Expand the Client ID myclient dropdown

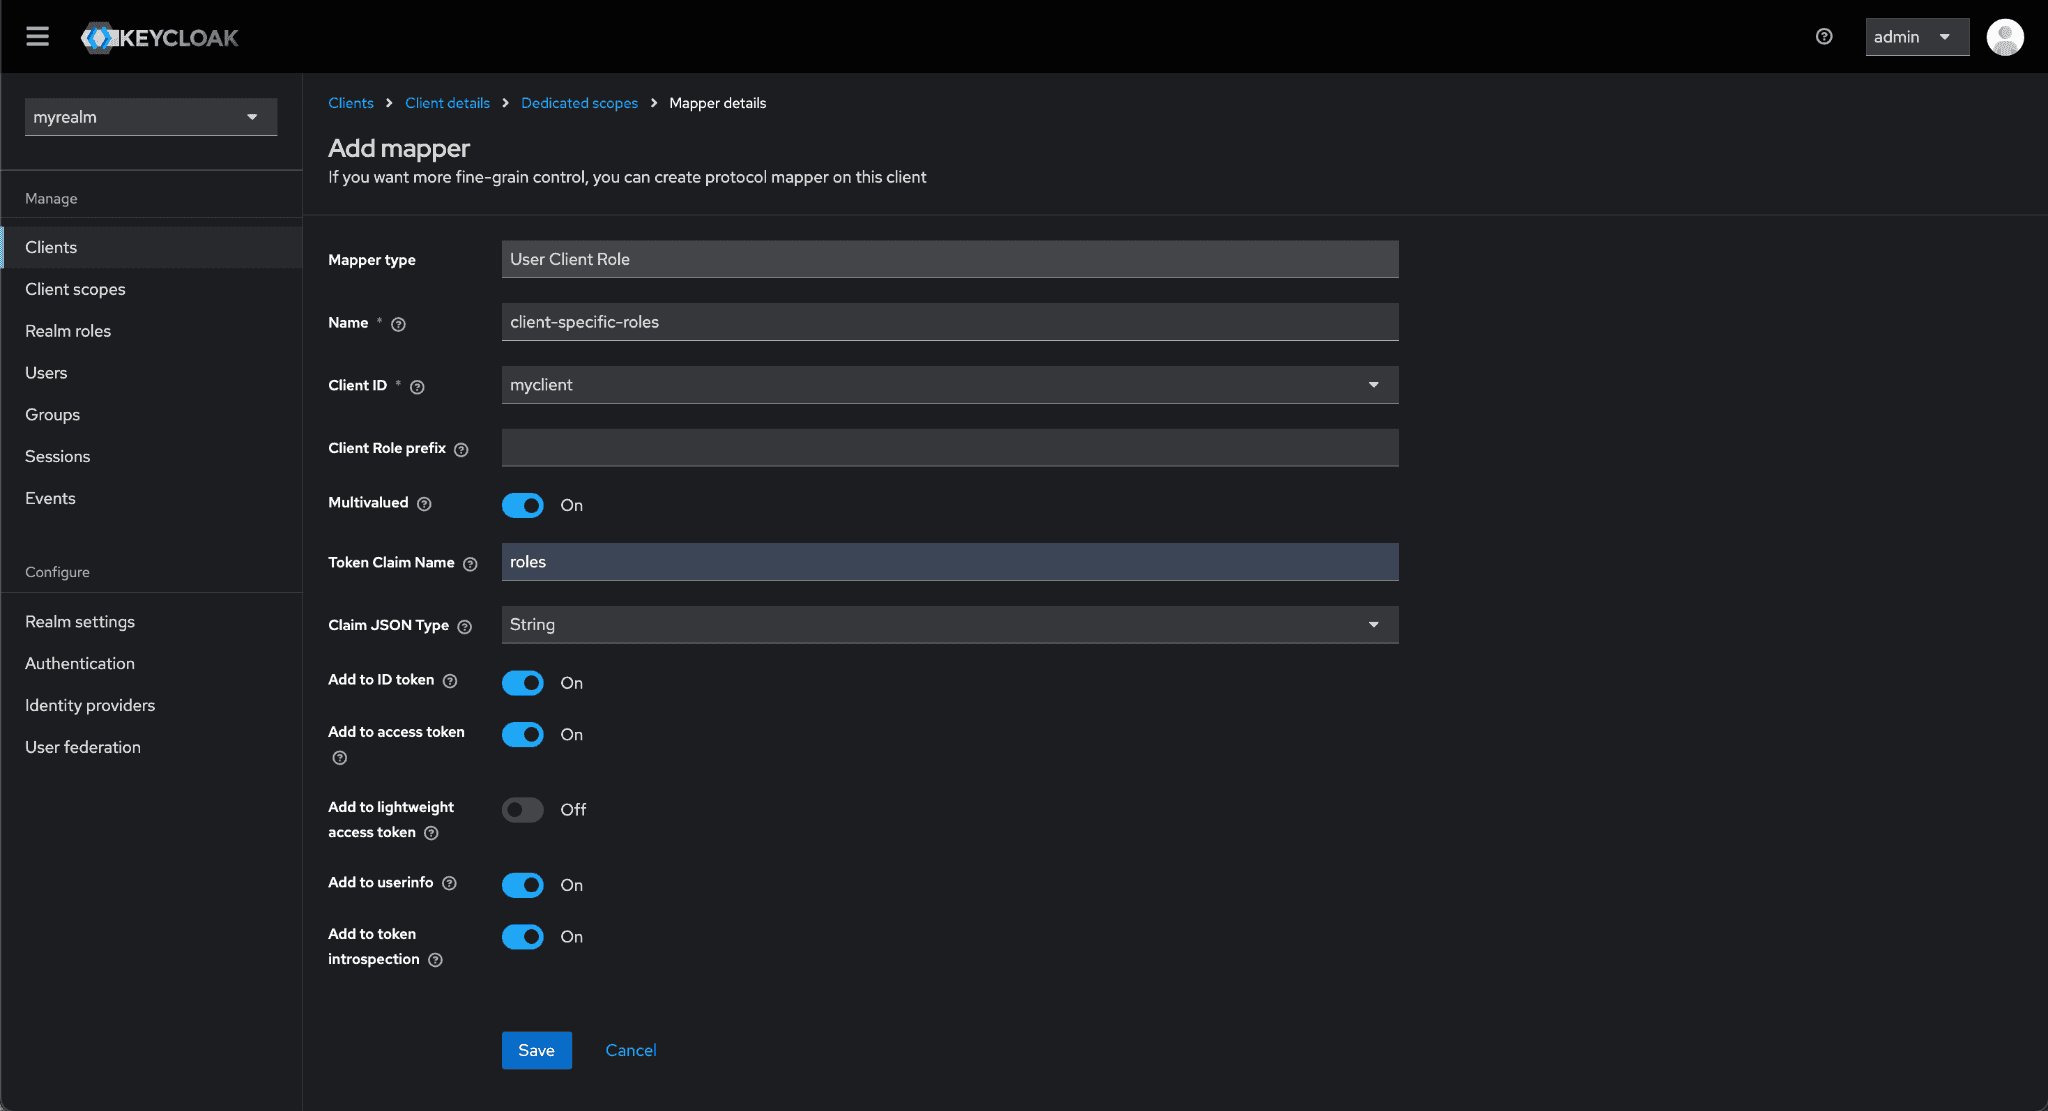pyautogui.click(x=948, y=385)
